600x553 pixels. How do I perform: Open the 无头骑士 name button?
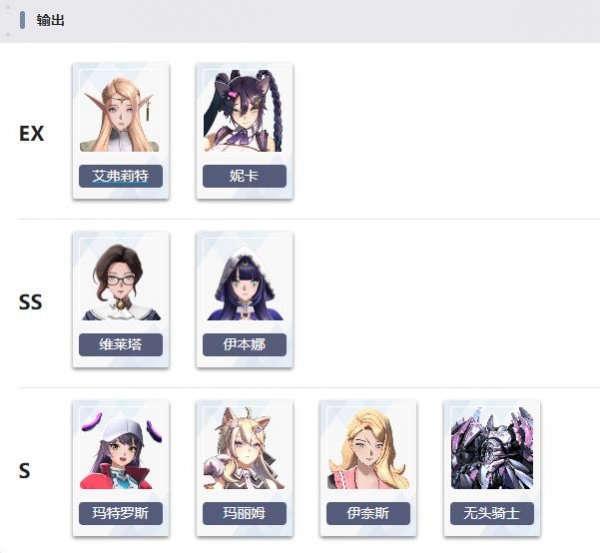pos(492,513)
